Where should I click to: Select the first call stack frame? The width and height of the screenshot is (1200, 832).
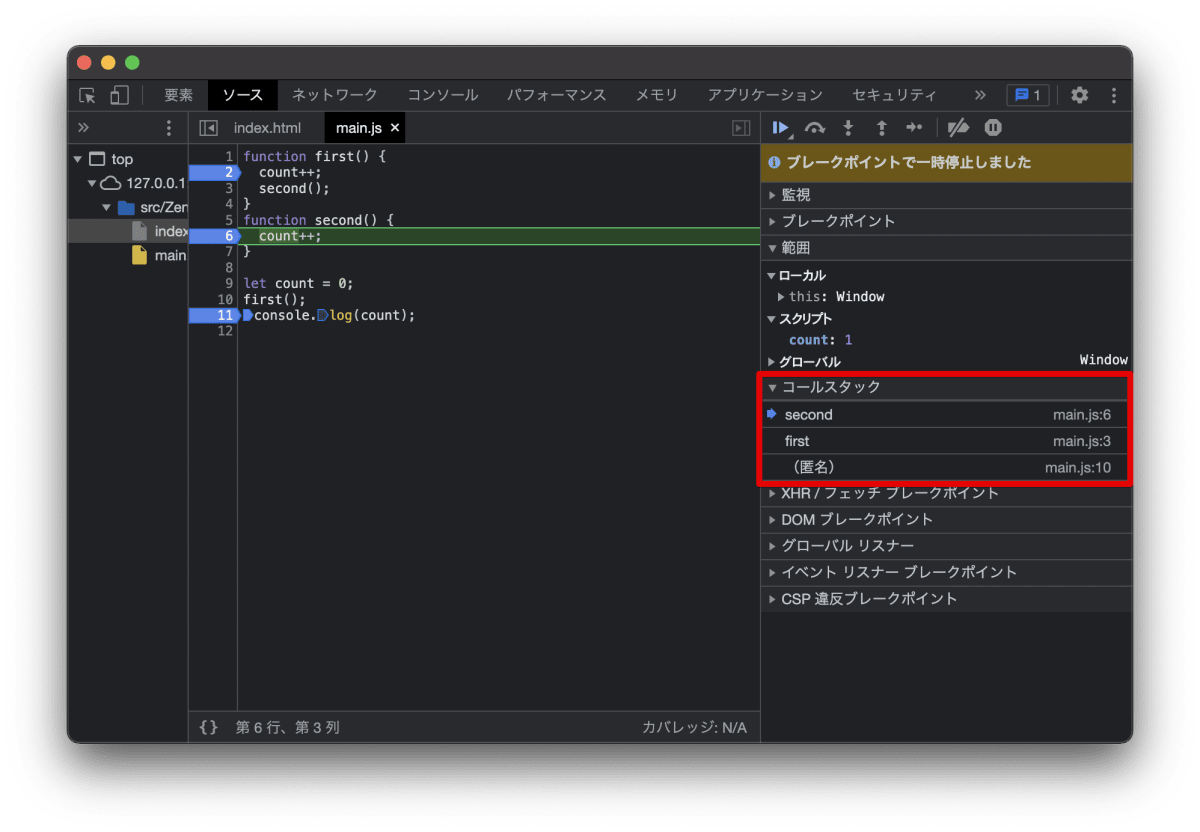pyautogui.click(x=946, y=441)
